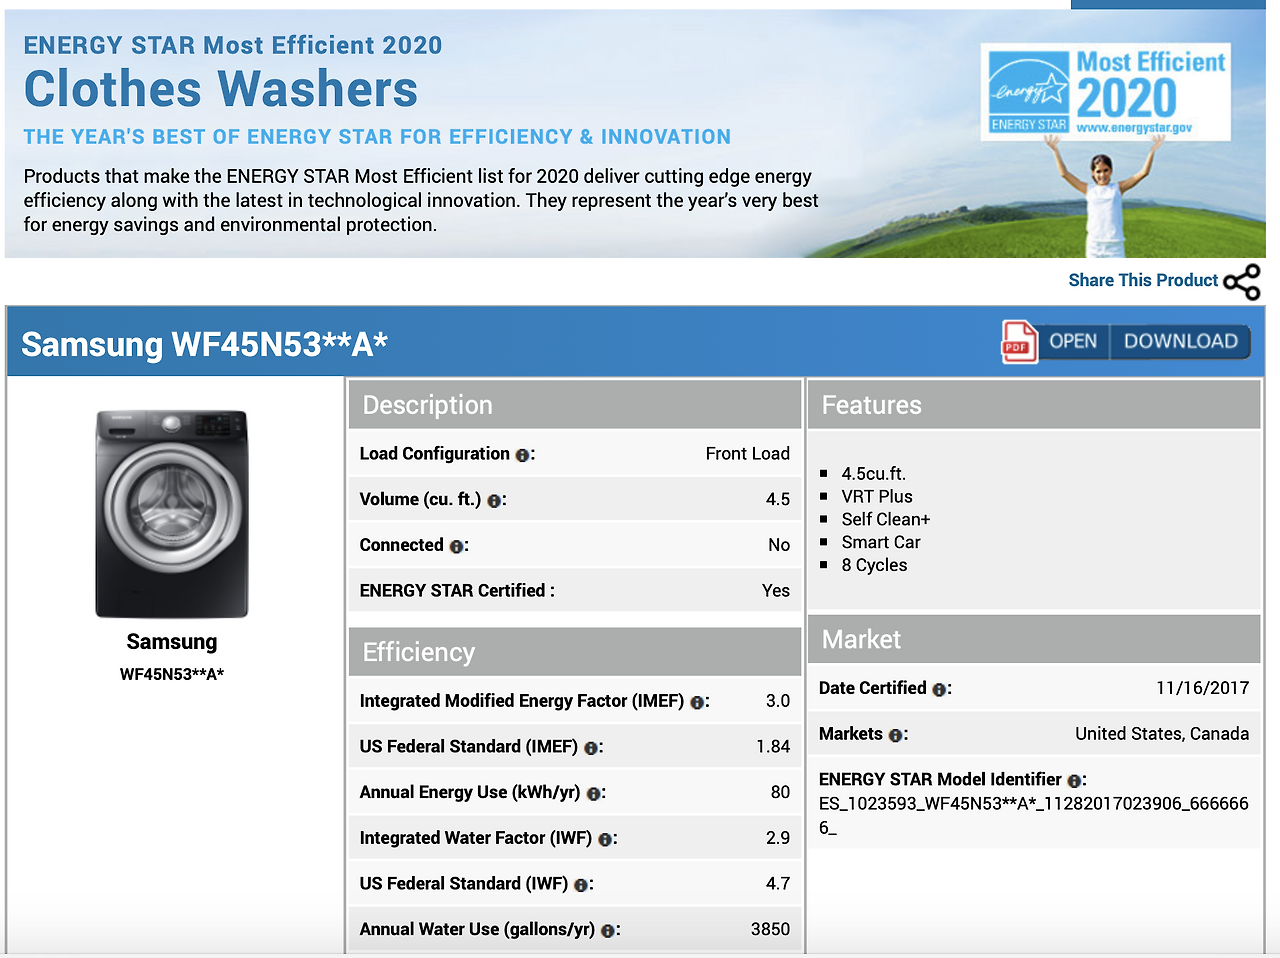
Task: Click the Integrated Water Factor value 2.9
Action: (x=778, y=838)
